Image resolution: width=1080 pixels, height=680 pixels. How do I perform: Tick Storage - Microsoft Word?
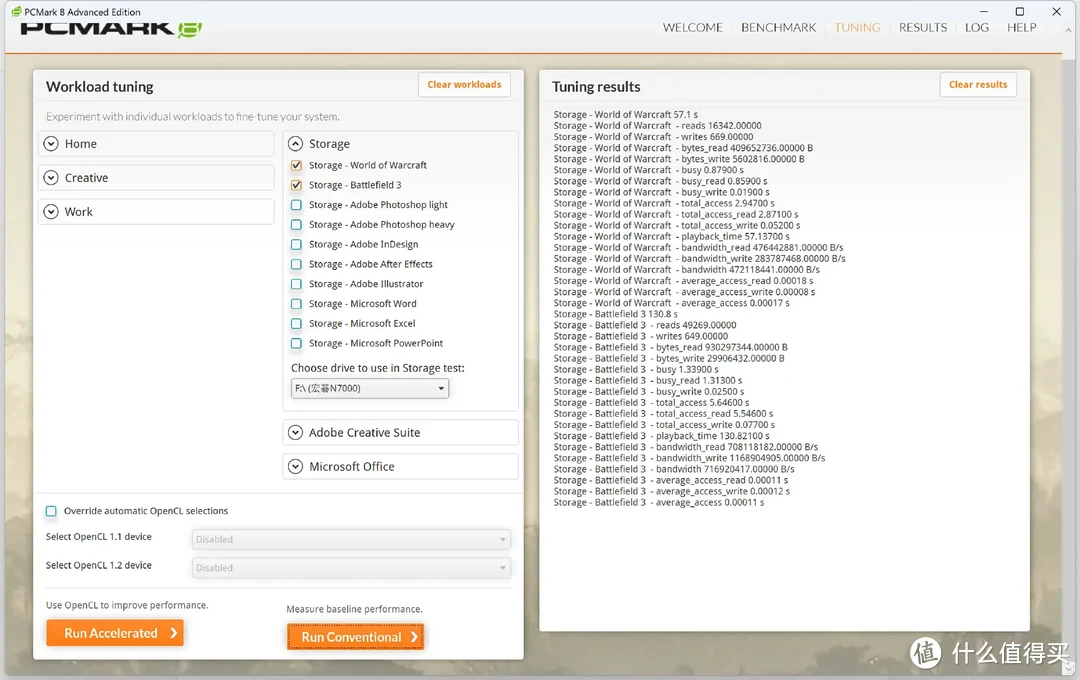296,304
